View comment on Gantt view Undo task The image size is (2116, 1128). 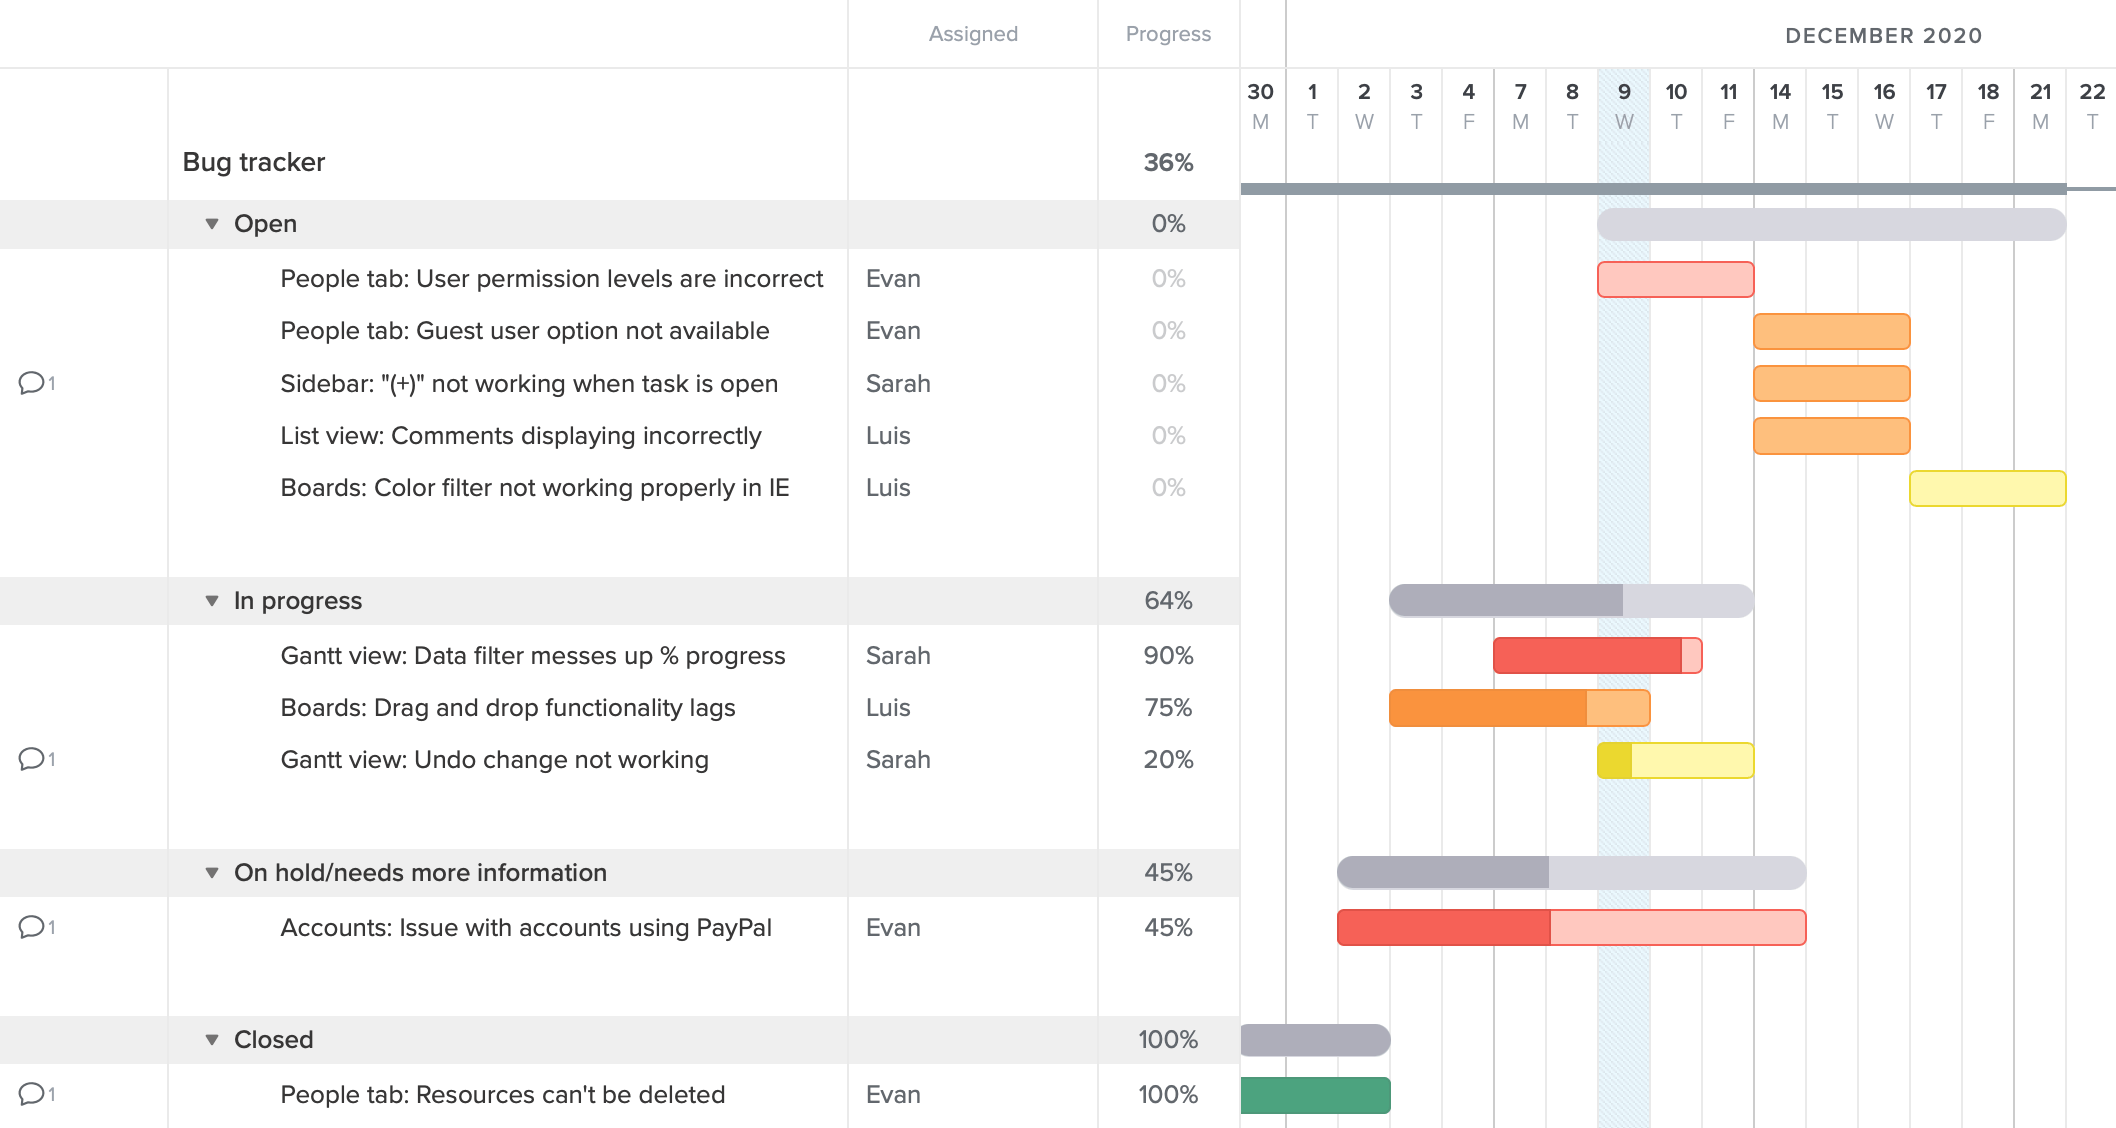pyautogui.click(x=33, y=759)
